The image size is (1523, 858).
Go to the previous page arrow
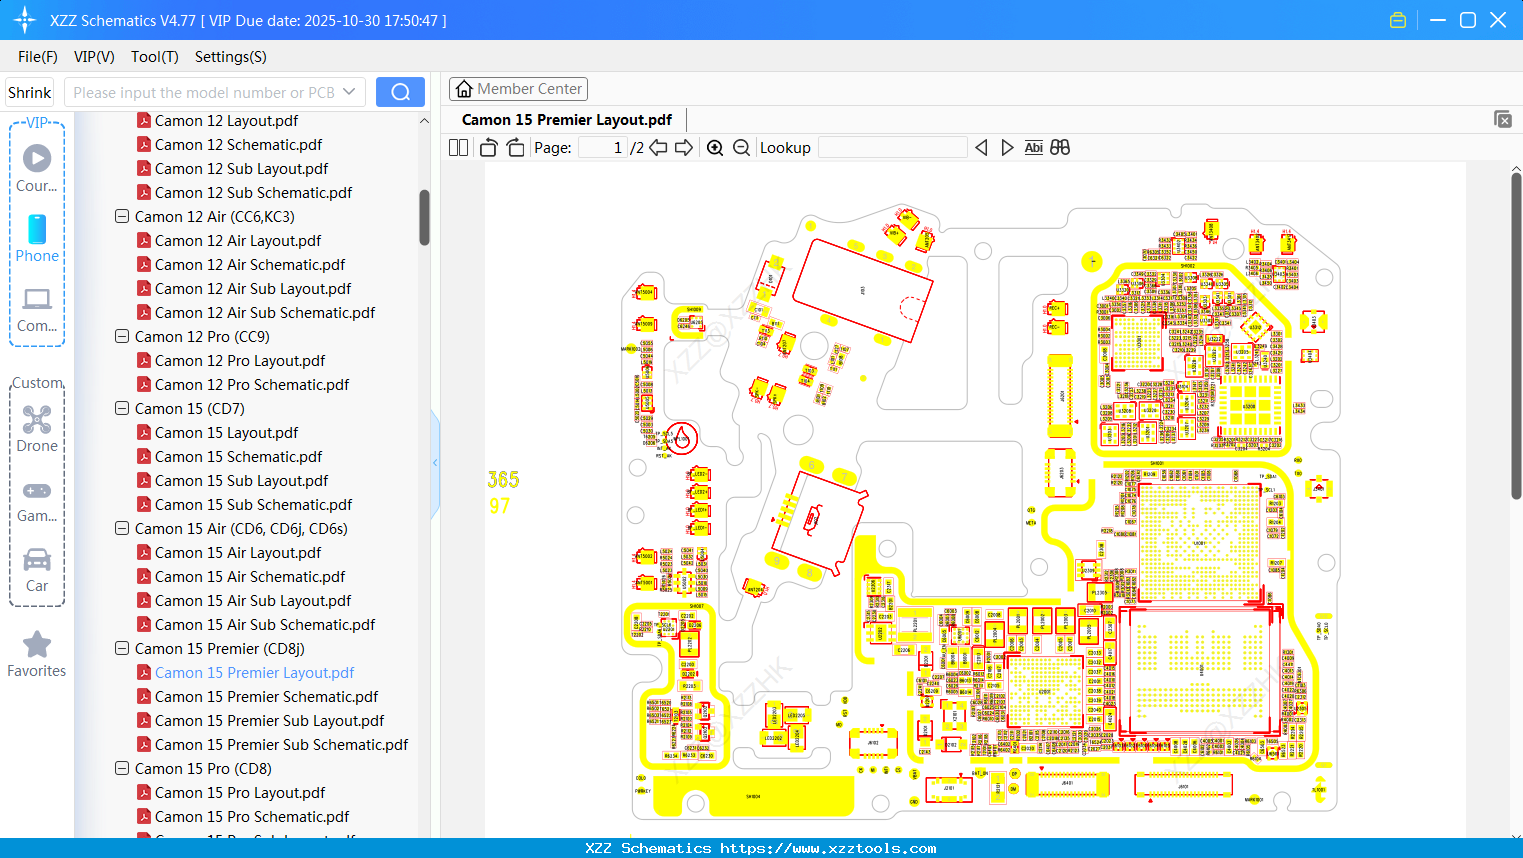click(658, 148)
